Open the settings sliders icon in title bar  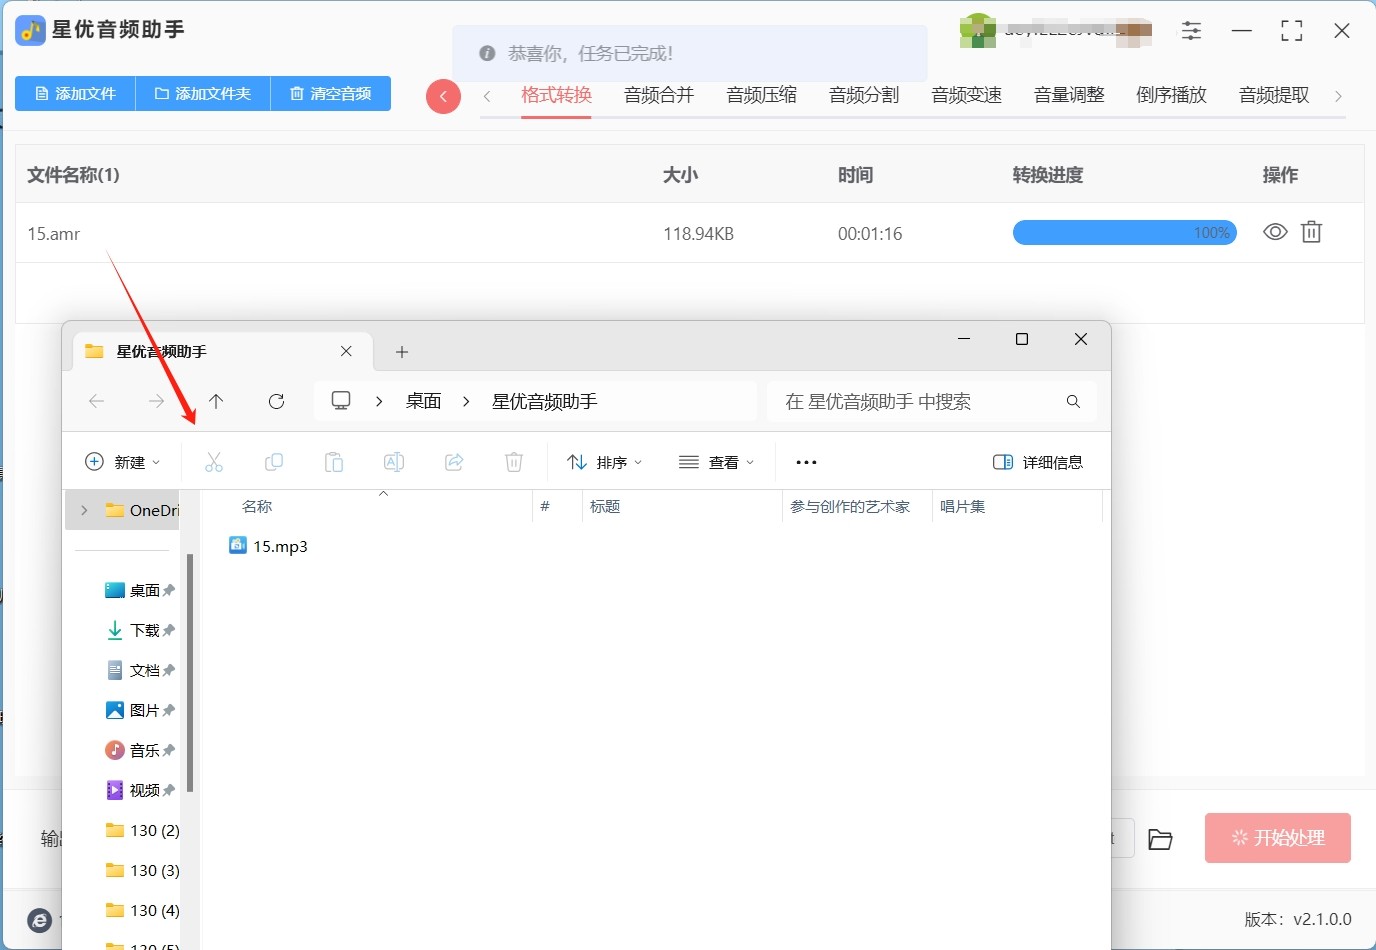coord(1191,31)
